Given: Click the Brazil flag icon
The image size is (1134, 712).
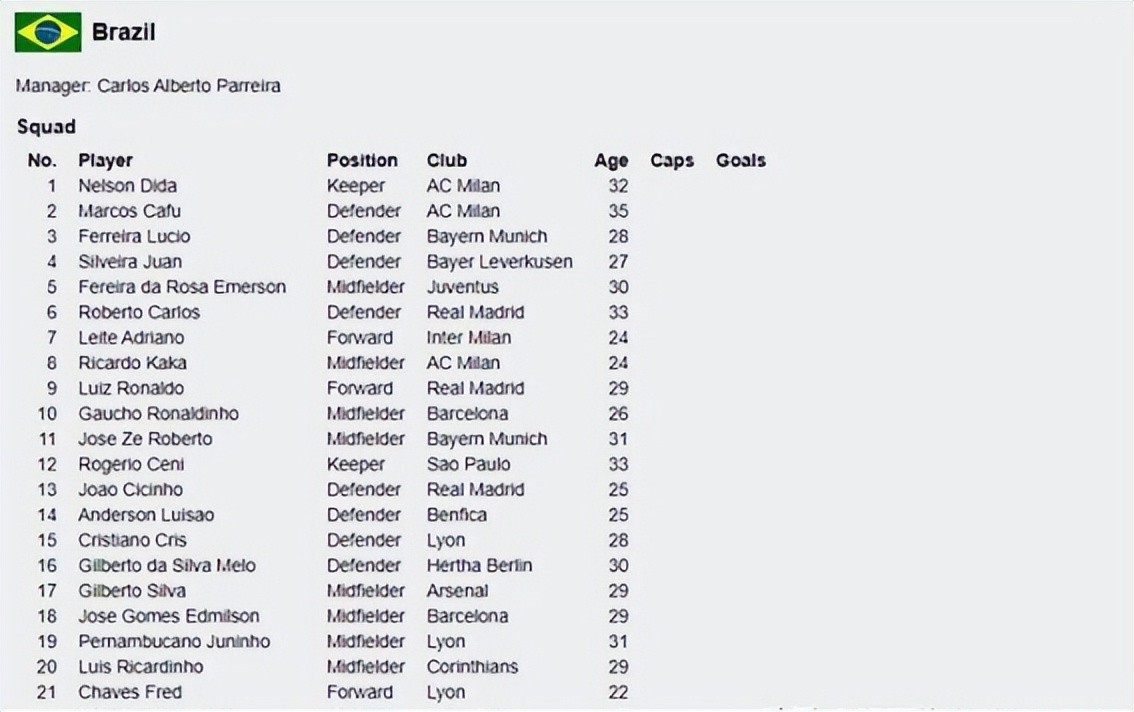Looking at the screenshot, I should [48, 33].
